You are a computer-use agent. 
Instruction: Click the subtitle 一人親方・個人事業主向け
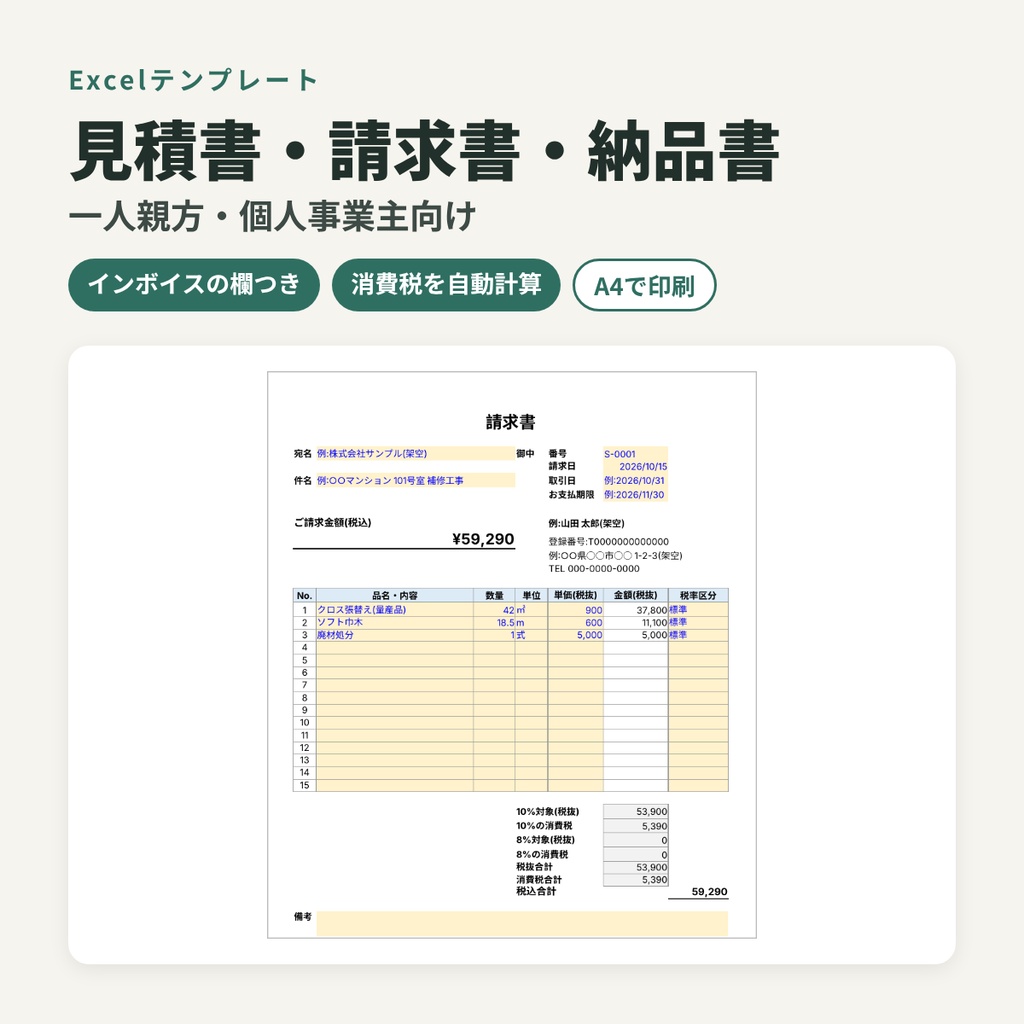pyautogui.click(x=272, y=217)
